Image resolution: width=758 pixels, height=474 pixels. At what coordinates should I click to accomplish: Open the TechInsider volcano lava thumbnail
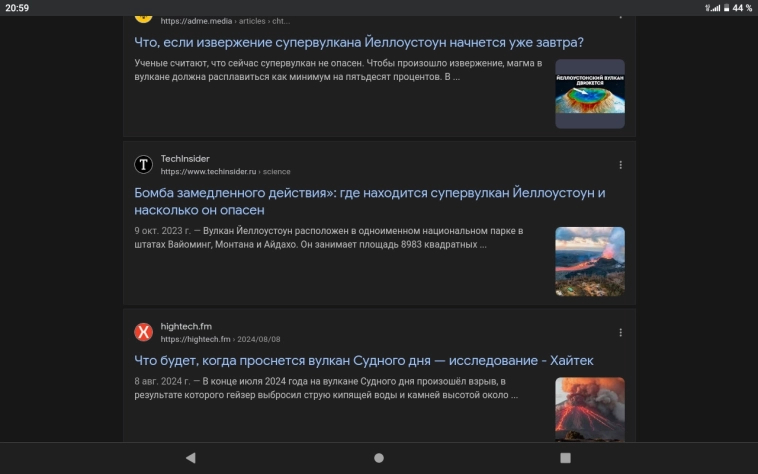click(x=590, y=261)
